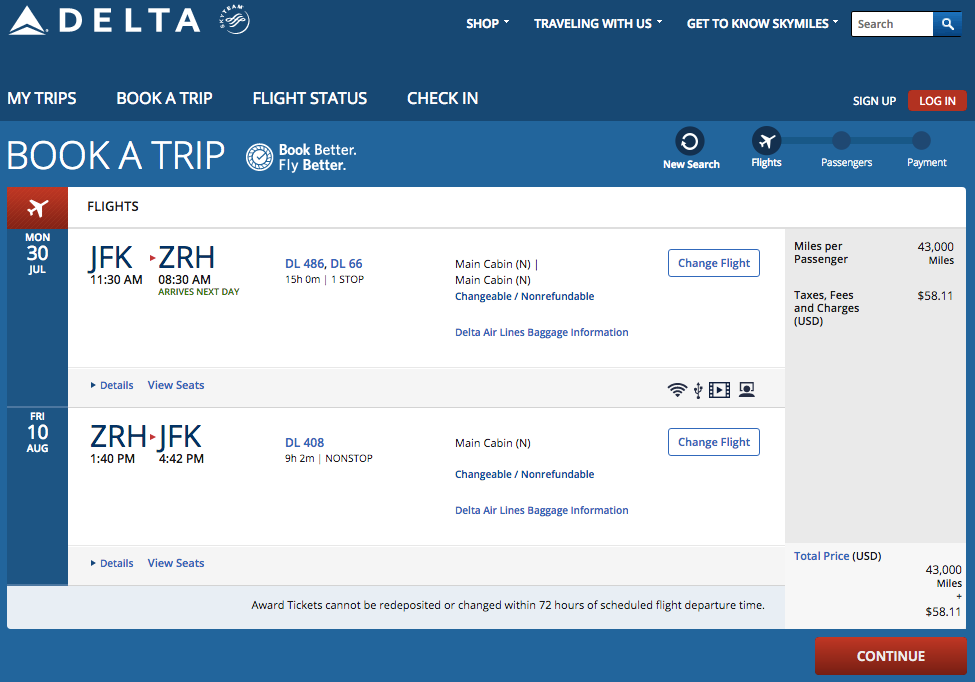Expand Details for JFK to ZRH flight
975x682 pixels.
pos(112,385)
